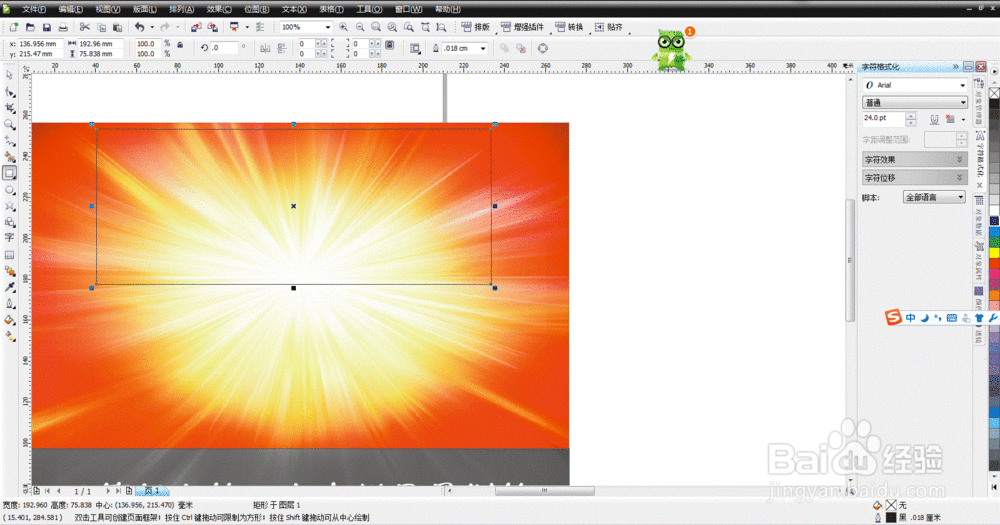
Task: Print the document
Action: pyautogui.click(x=62, y=27)
